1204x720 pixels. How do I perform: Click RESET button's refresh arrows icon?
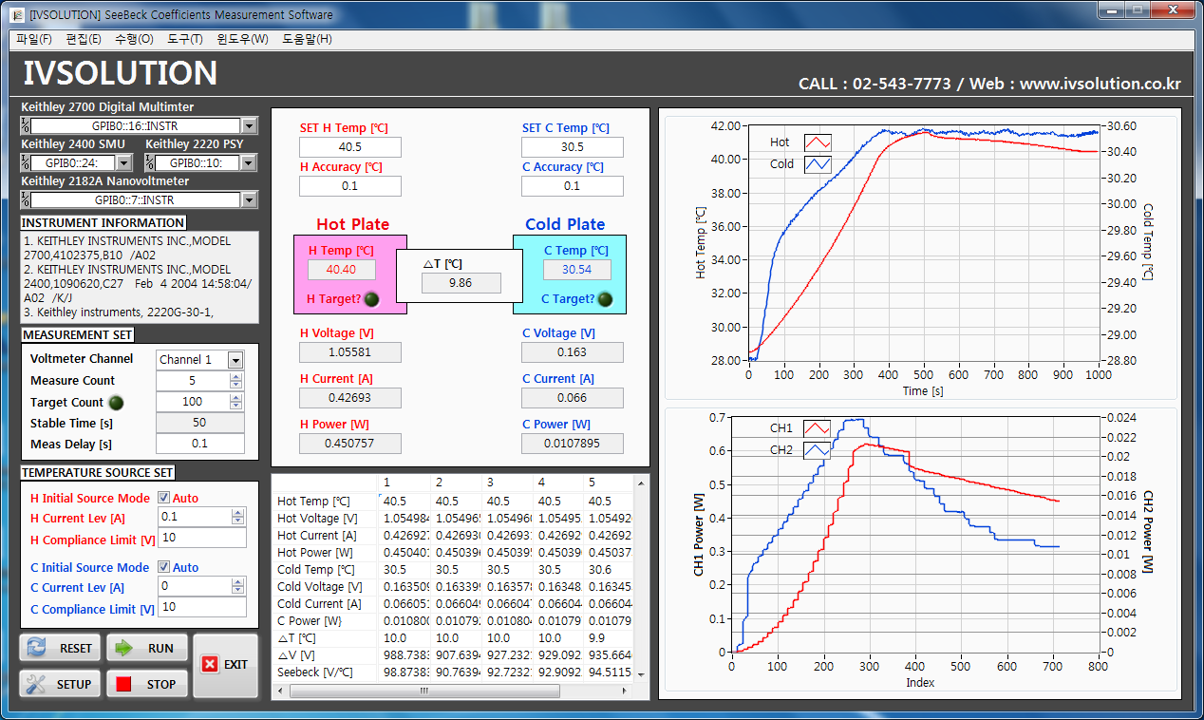tap(37, 648)
